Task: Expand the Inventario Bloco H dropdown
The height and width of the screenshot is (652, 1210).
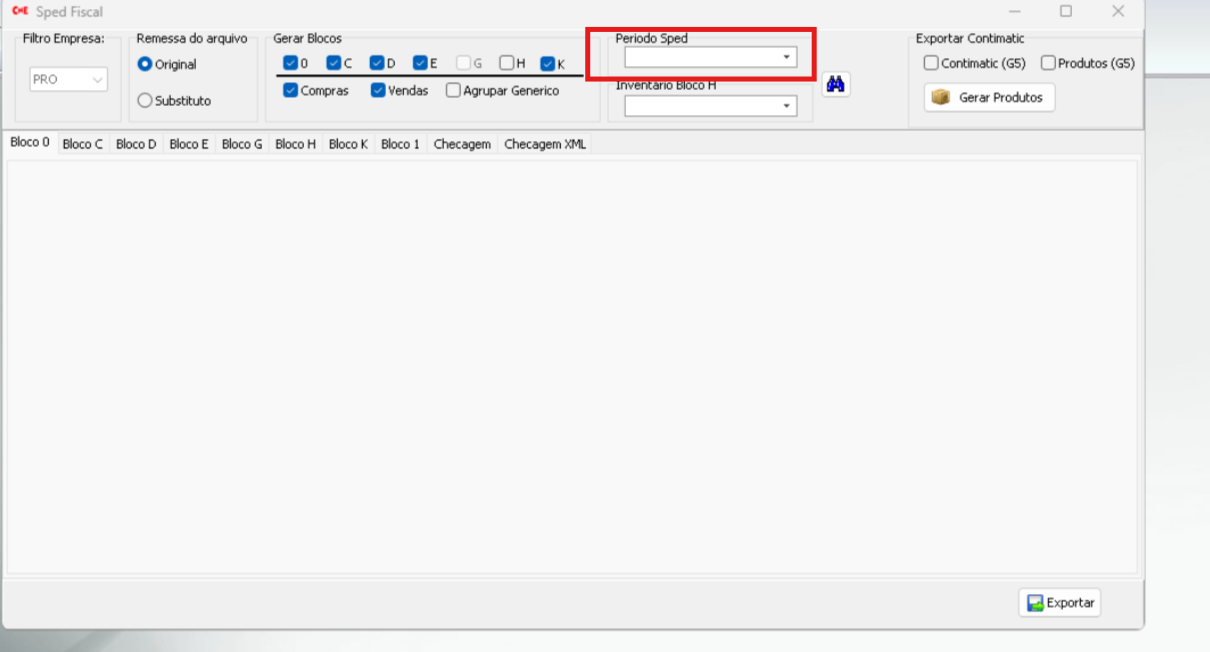Action: [786, 106]
